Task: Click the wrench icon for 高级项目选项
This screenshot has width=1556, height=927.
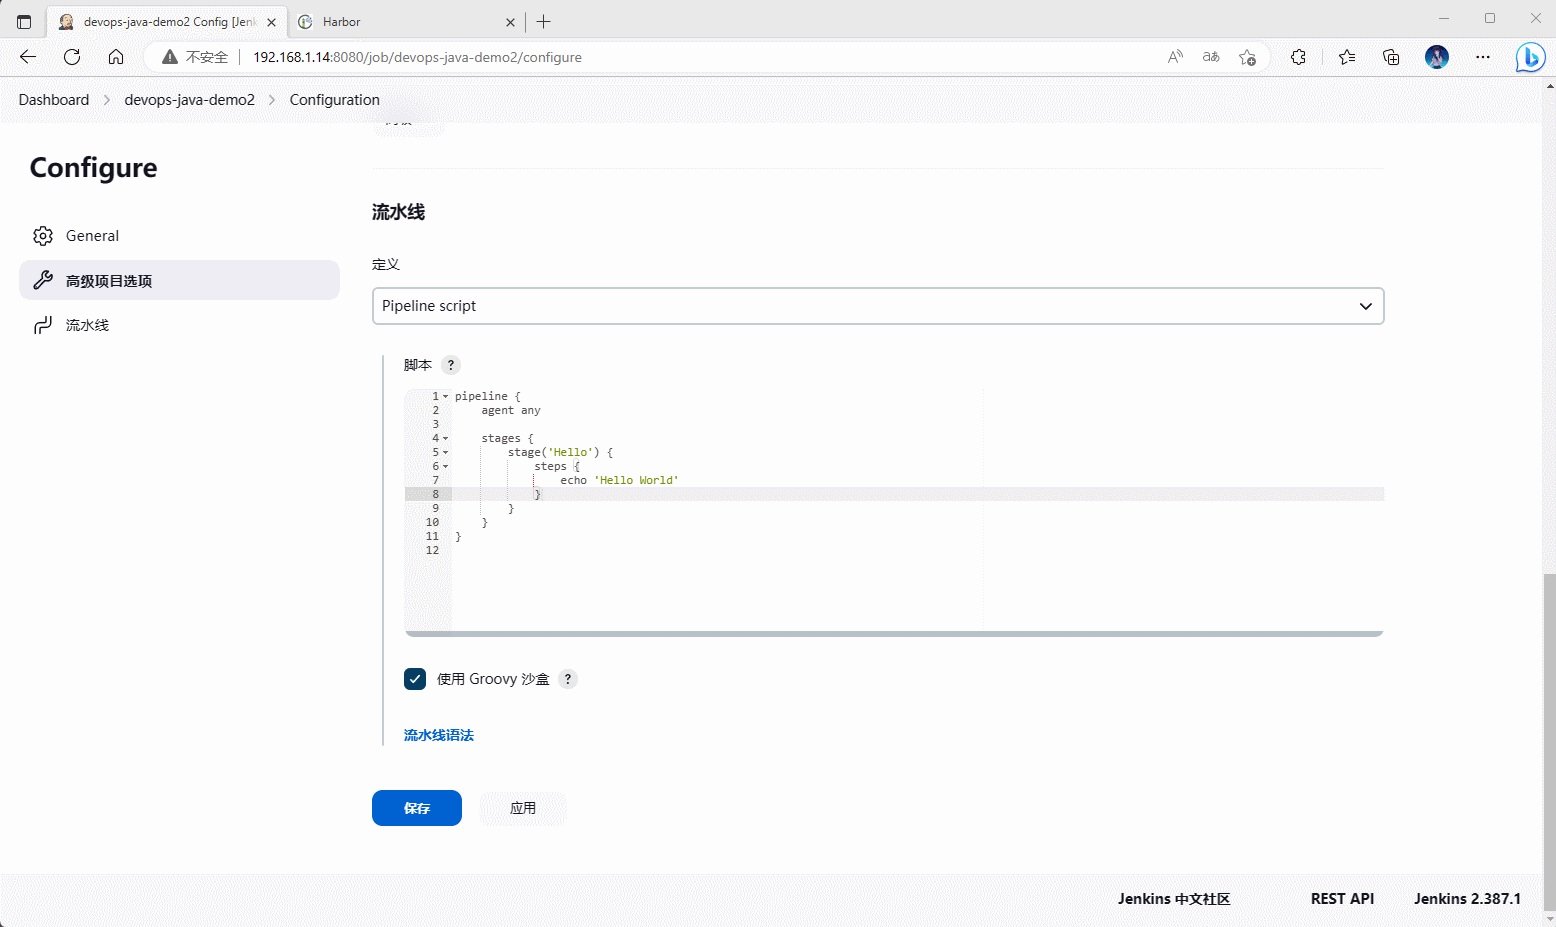Action: [x=43, y=280]
